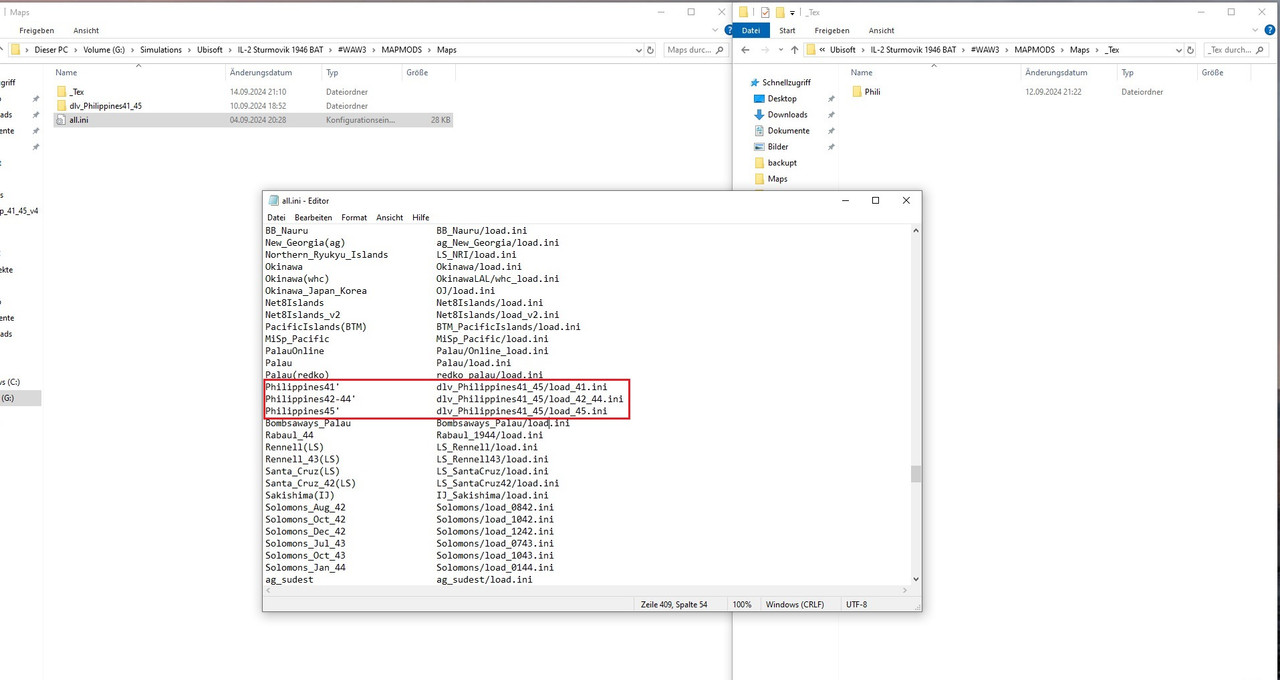Collapse ribbon chevron in _Tex window
Image resolution: width=1280 pixels, height=680 pixels.
coord(1256,30)
